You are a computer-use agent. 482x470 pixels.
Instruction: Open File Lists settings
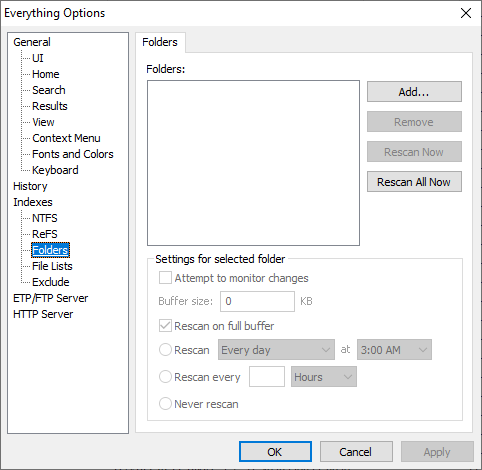click(52, 266)
